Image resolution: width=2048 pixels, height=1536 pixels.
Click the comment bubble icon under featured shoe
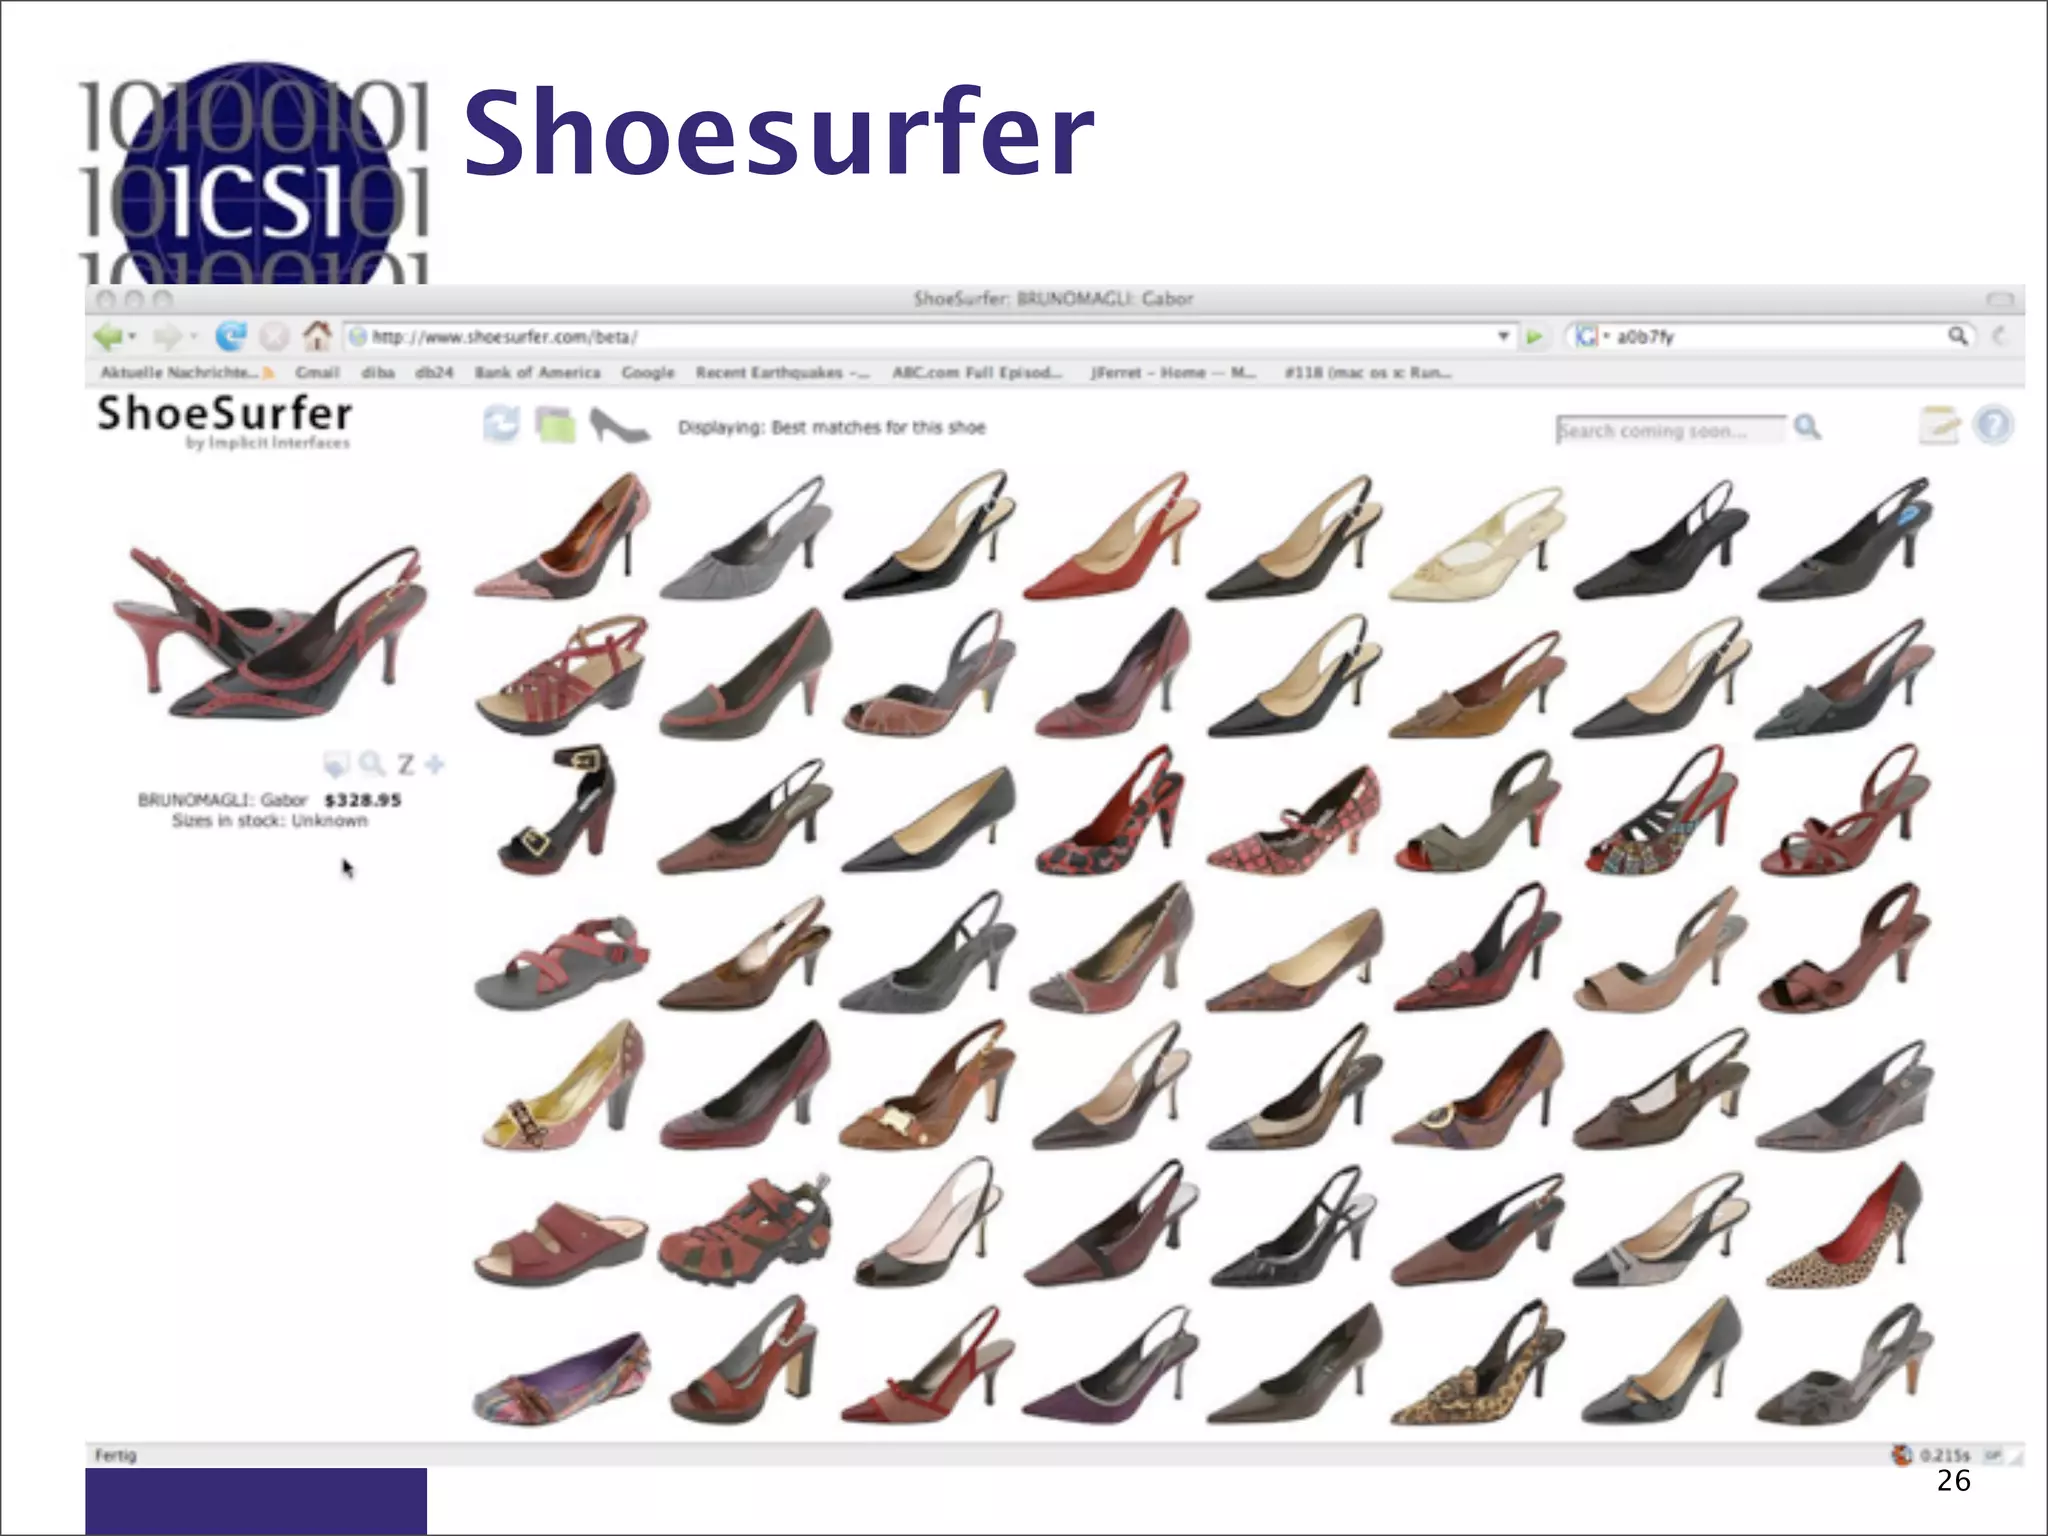[337, 765]
